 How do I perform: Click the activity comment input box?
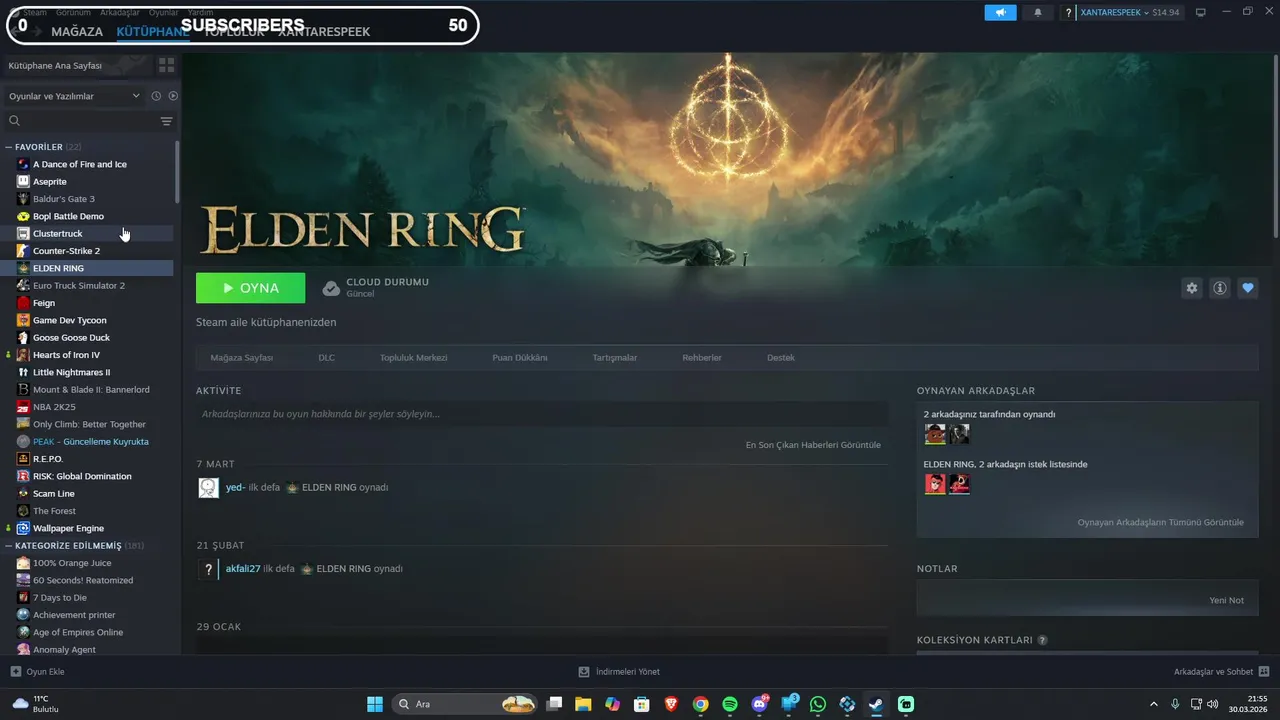(x=542, y=414)
